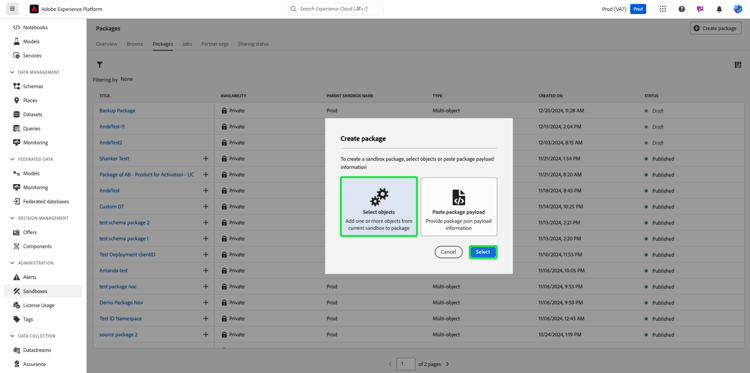750x373 pixels.
Task: Switch to the Jobs tab
Action: click(187, 44)
